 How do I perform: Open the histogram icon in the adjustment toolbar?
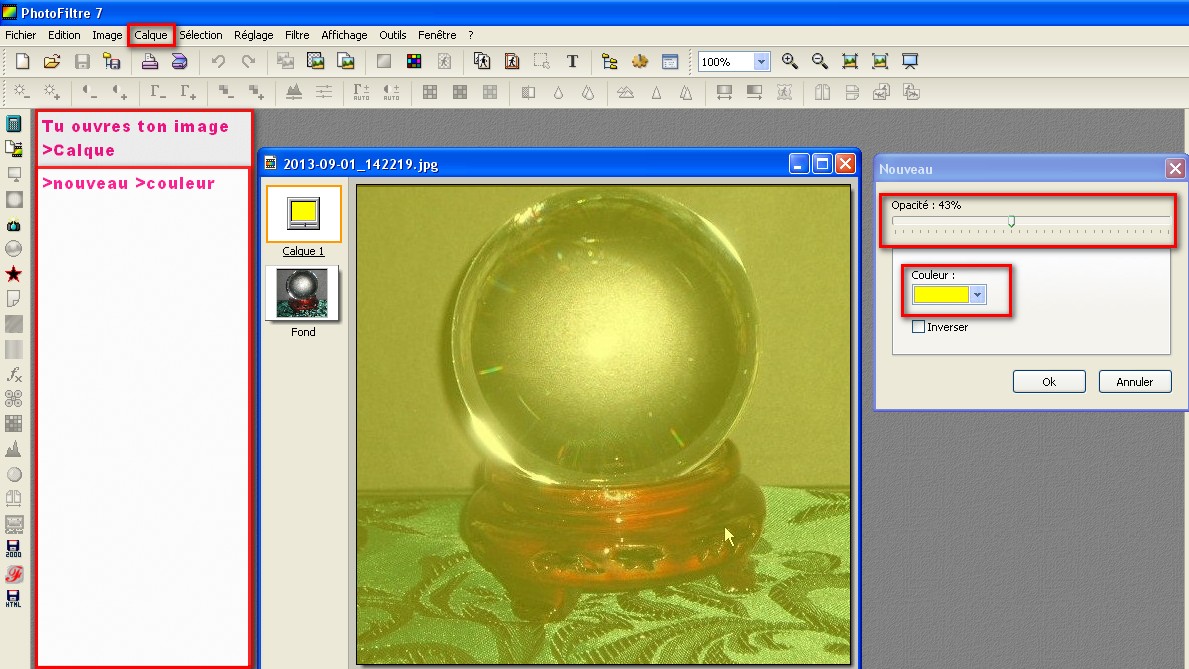(294, 92)
